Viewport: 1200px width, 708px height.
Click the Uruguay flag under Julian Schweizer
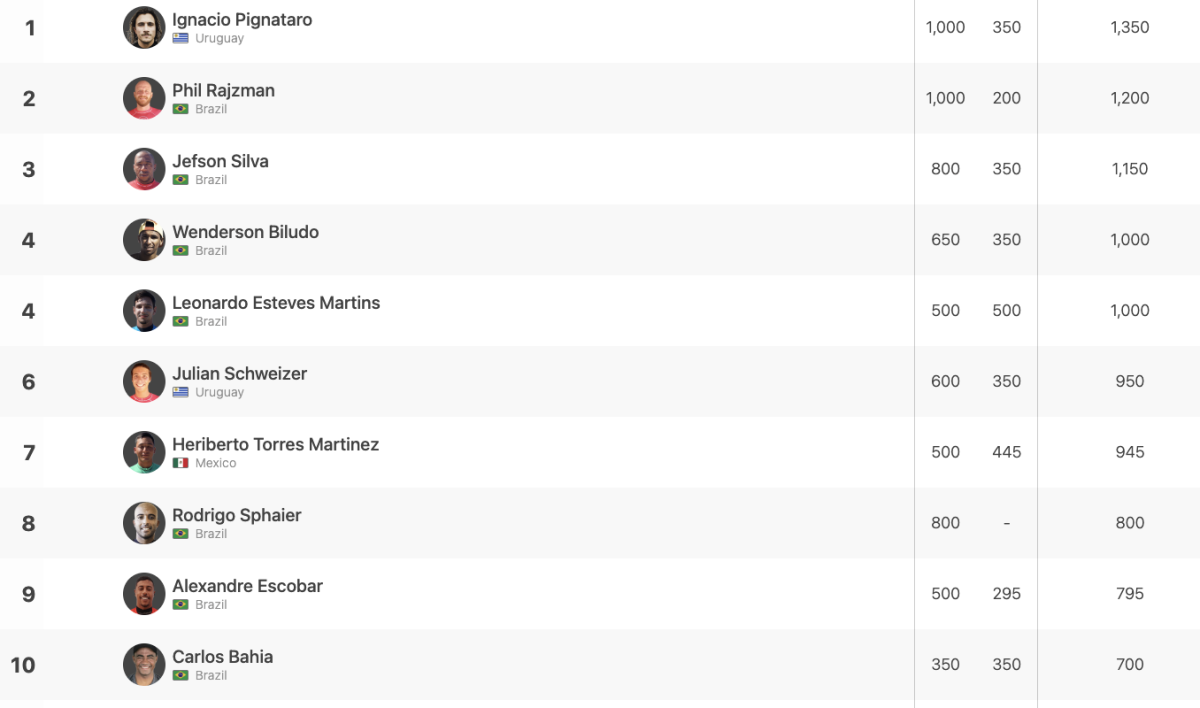181,392
